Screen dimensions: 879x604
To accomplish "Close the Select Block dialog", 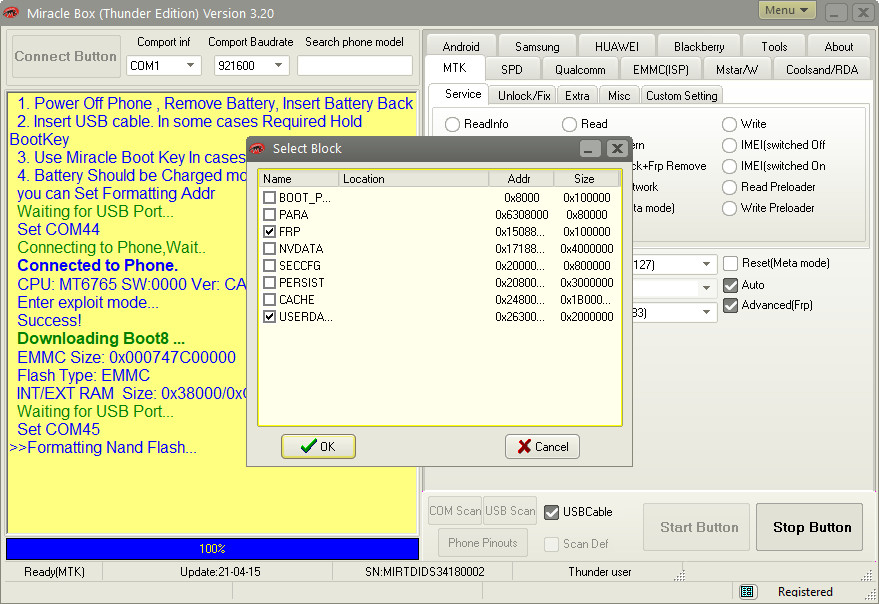I will 617,149.
